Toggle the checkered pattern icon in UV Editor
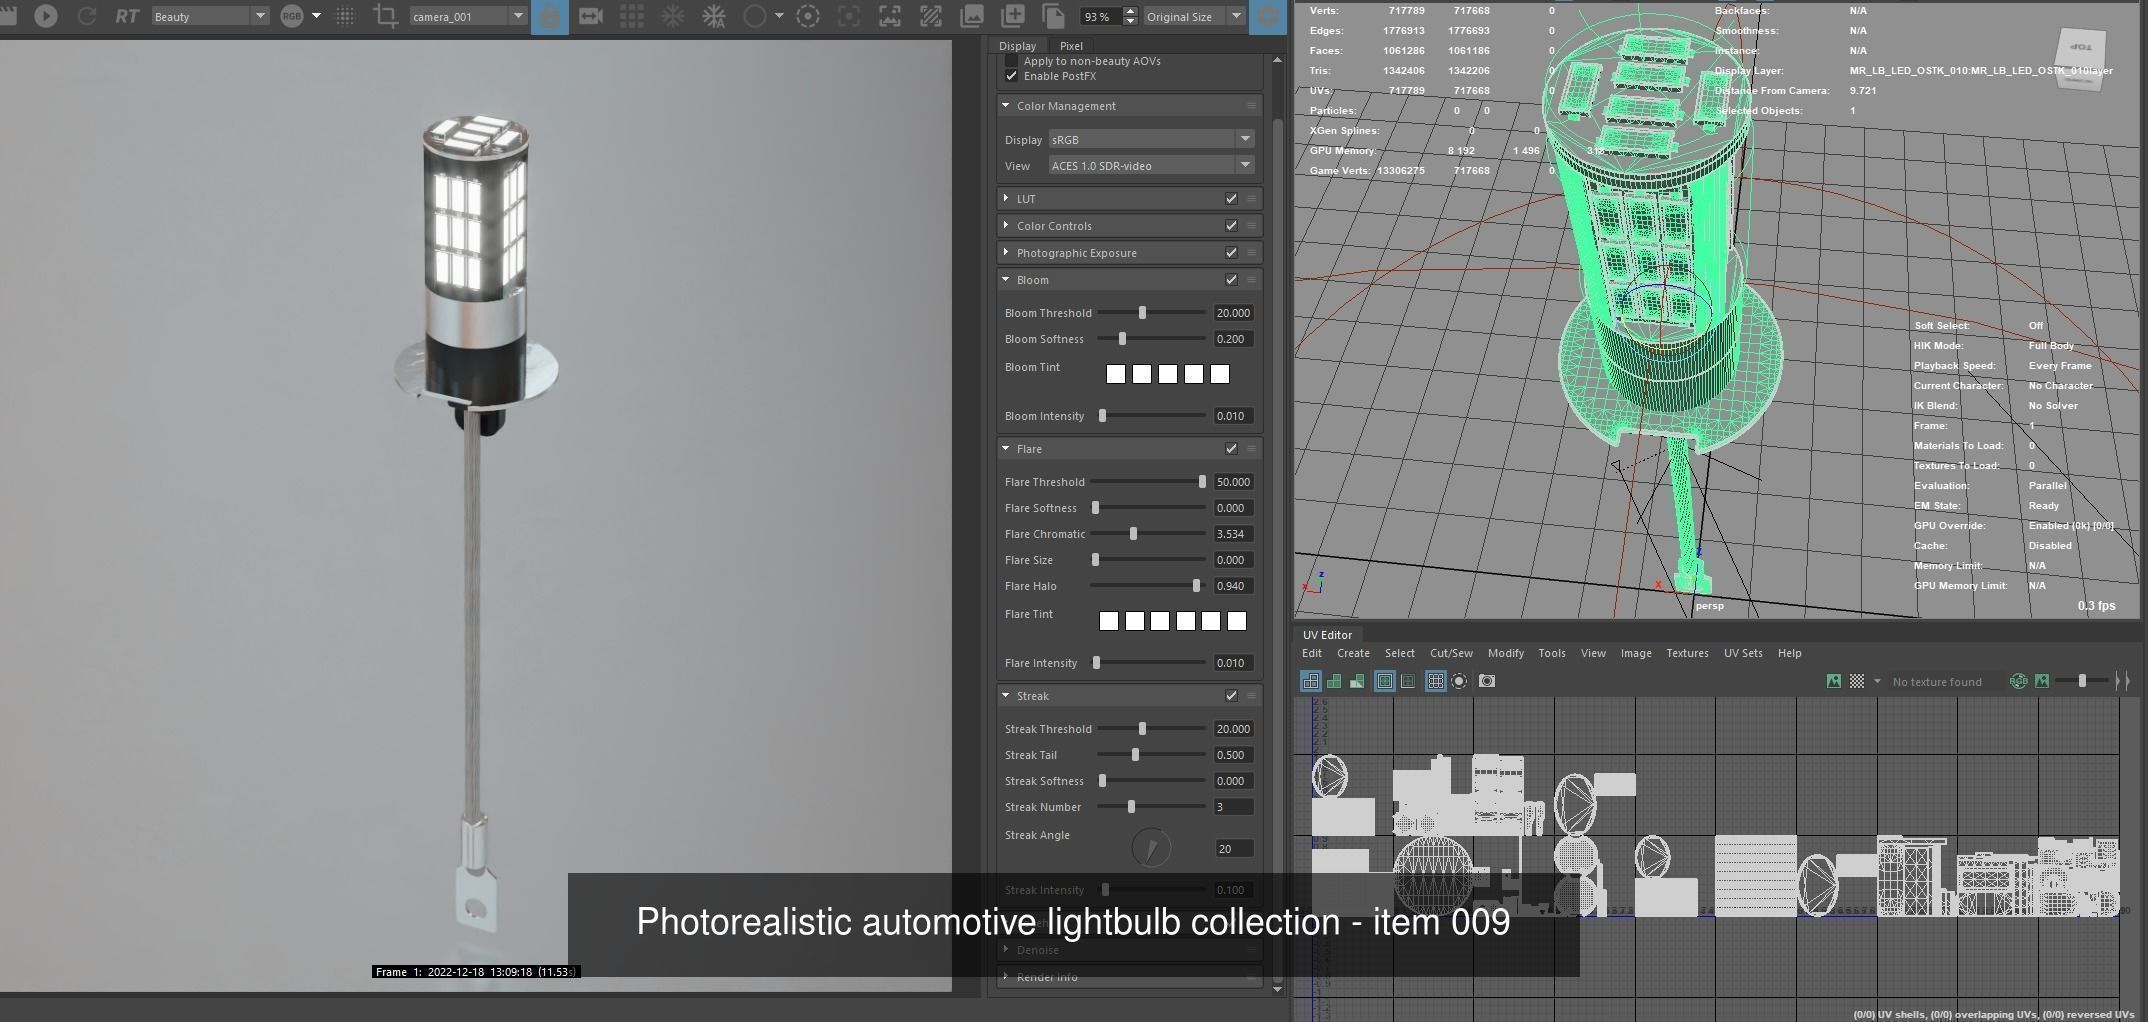Image resolution: width=2148 pixels, height=1022 pixels. click(1857, 681)
